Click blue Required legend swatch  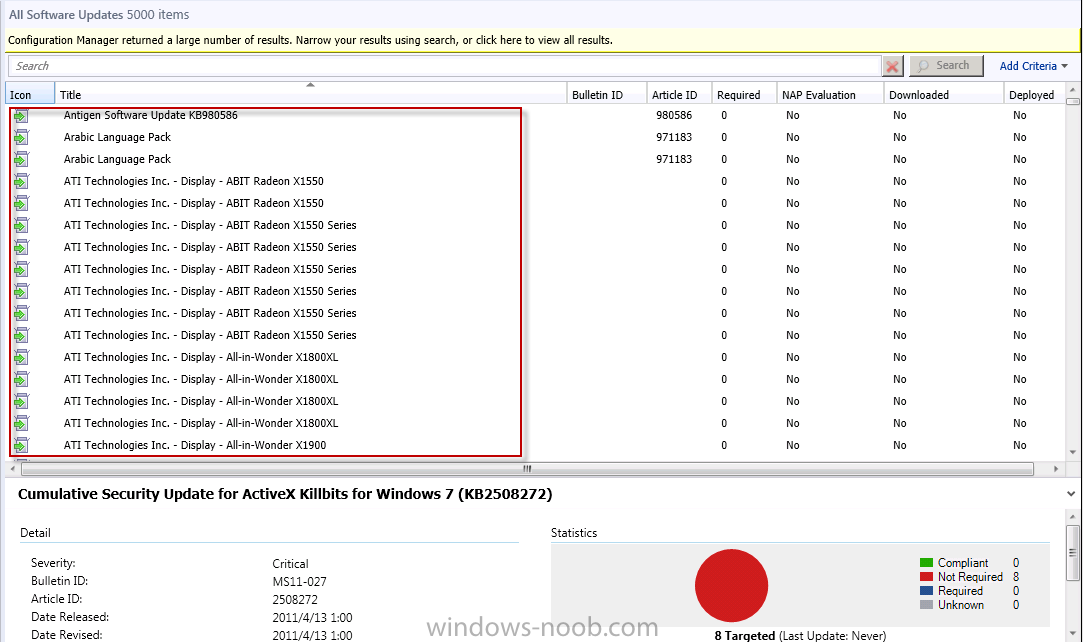click(926, 591)
